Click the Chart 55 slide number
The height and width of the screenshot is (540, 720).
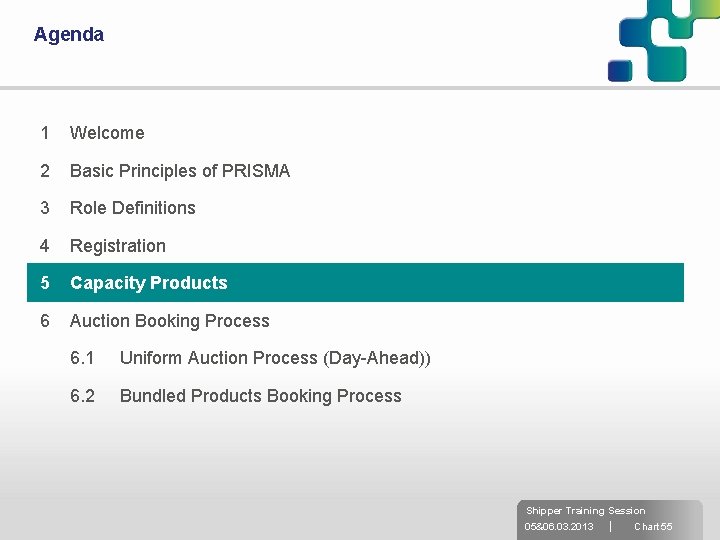point(653,527)
